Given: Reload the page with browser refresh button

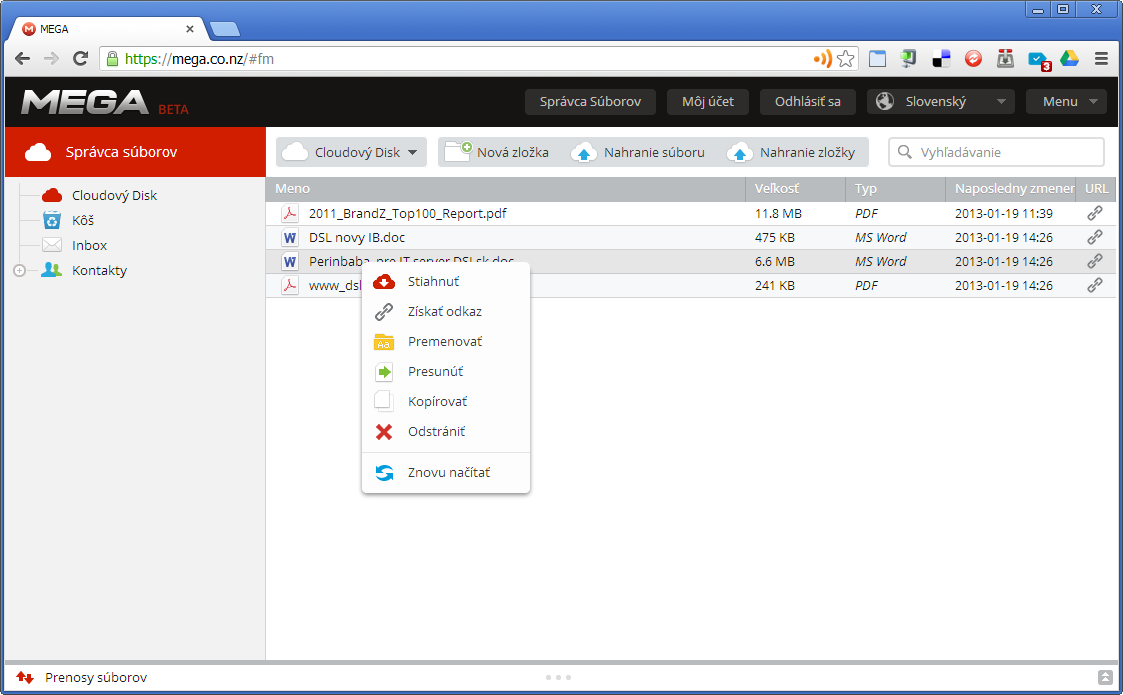Looking at the screenshot, I should [80, 59].
